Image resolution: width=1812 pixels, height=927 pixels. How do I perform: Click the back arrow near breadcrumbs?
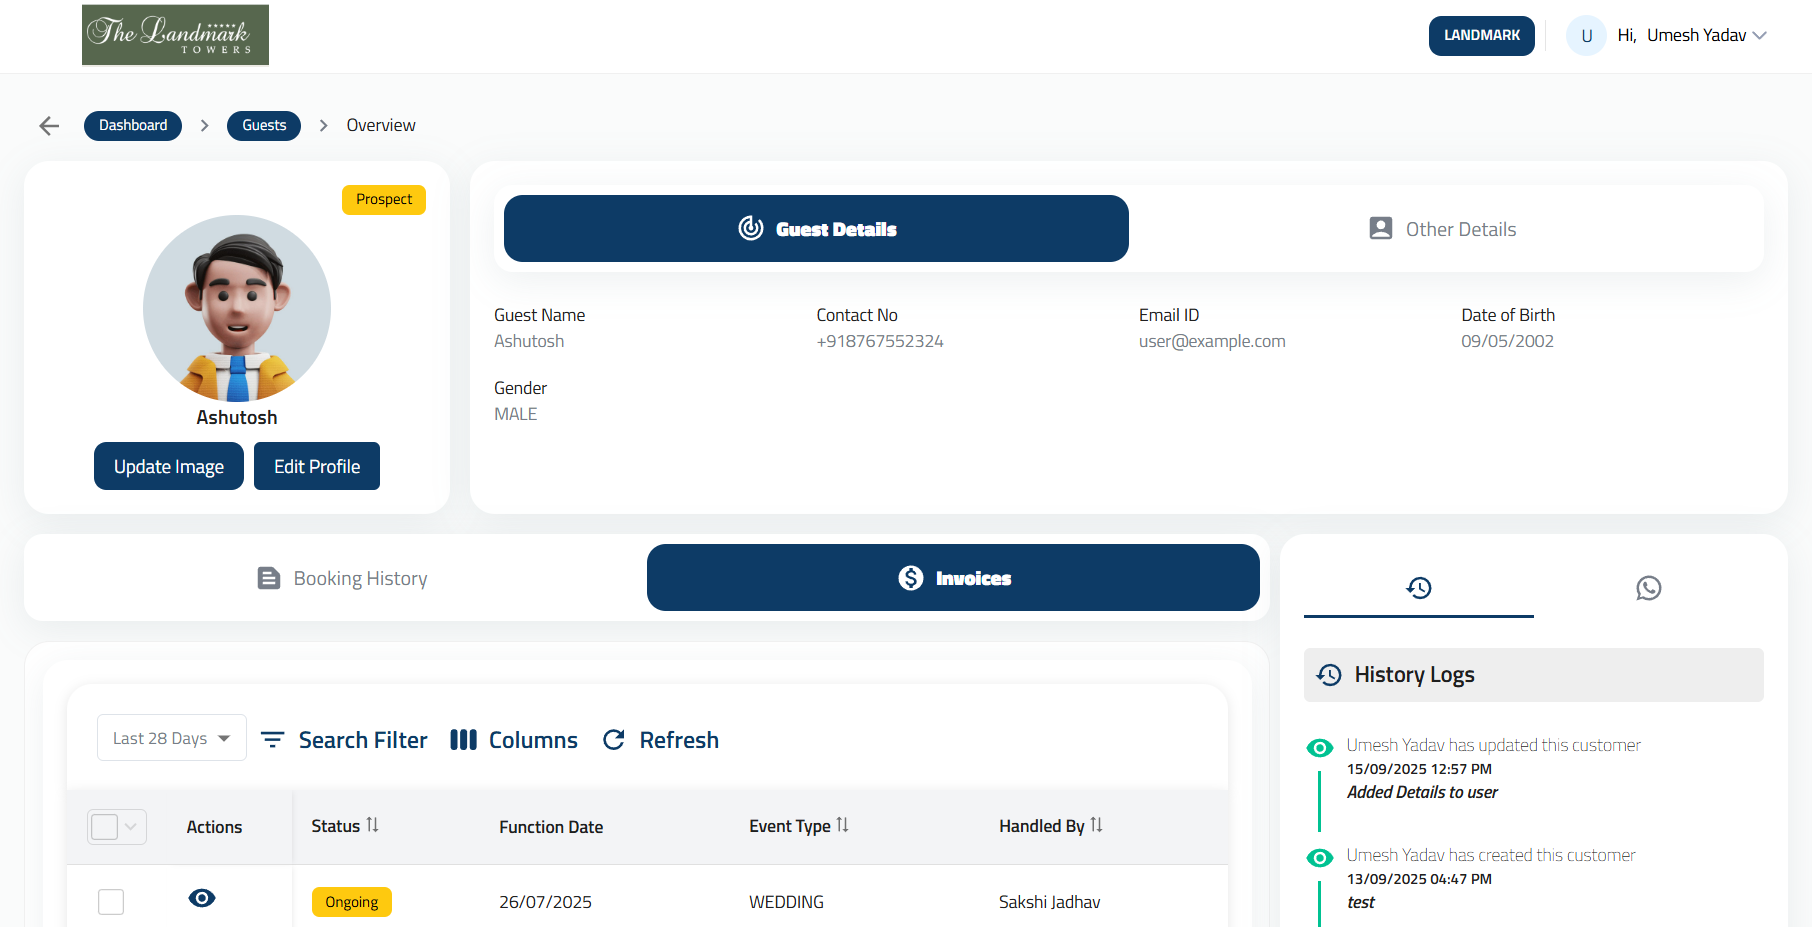pyautogui.click(x=48, y=125)
